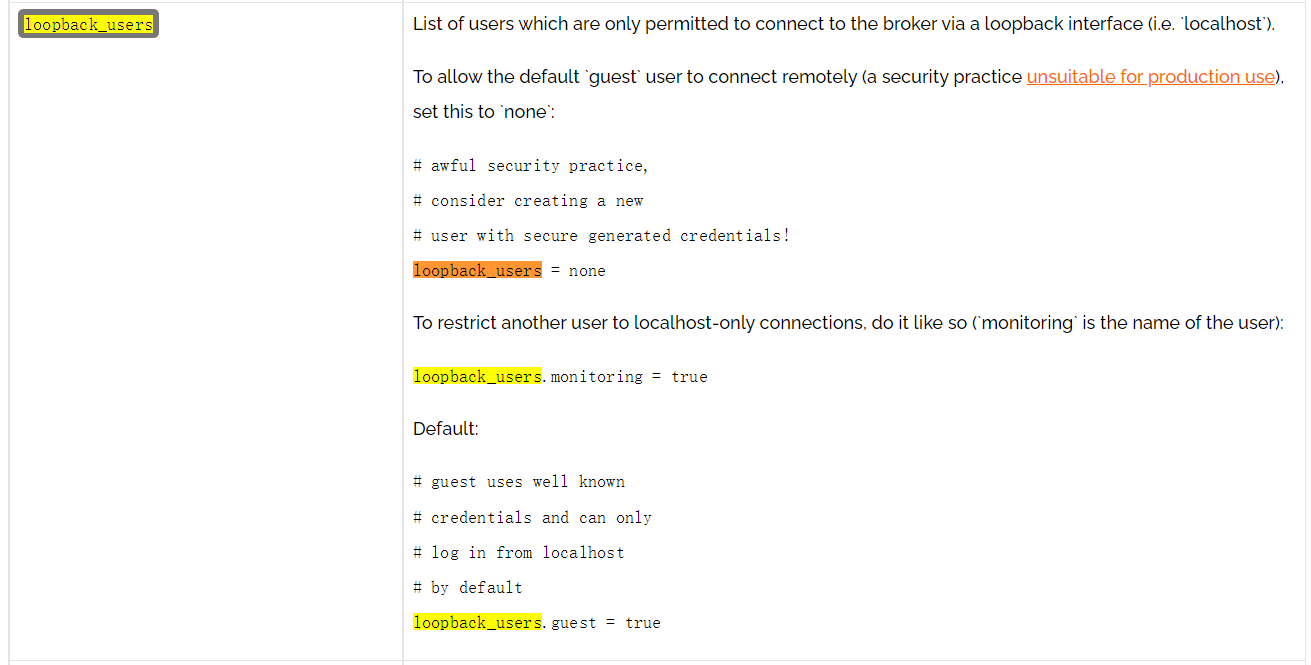Image resolution: width=1311 pixels, height=665 pixels.
Task: Click the 'monitoring = true' code text
Action: [x=629, y=377]
